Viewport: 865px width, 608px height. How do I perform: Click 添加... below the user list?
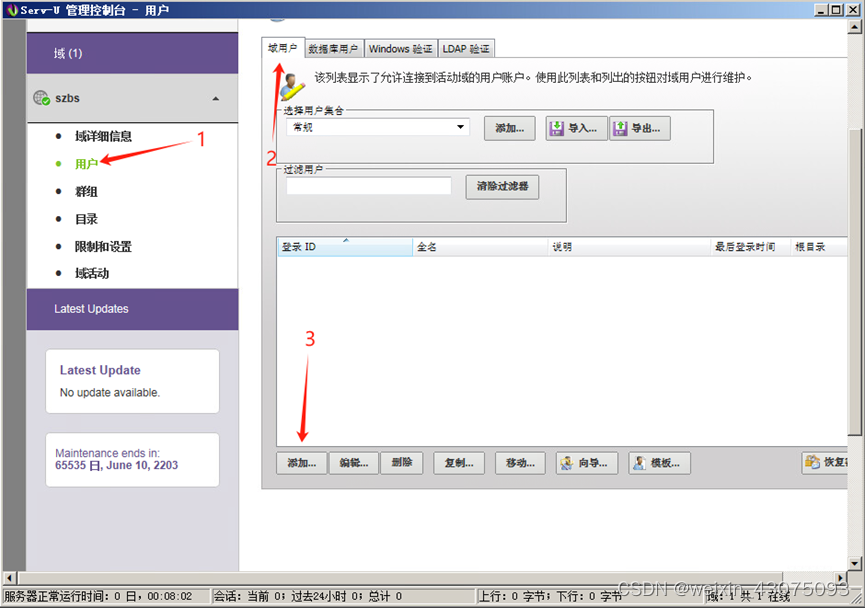pos(302,463)
